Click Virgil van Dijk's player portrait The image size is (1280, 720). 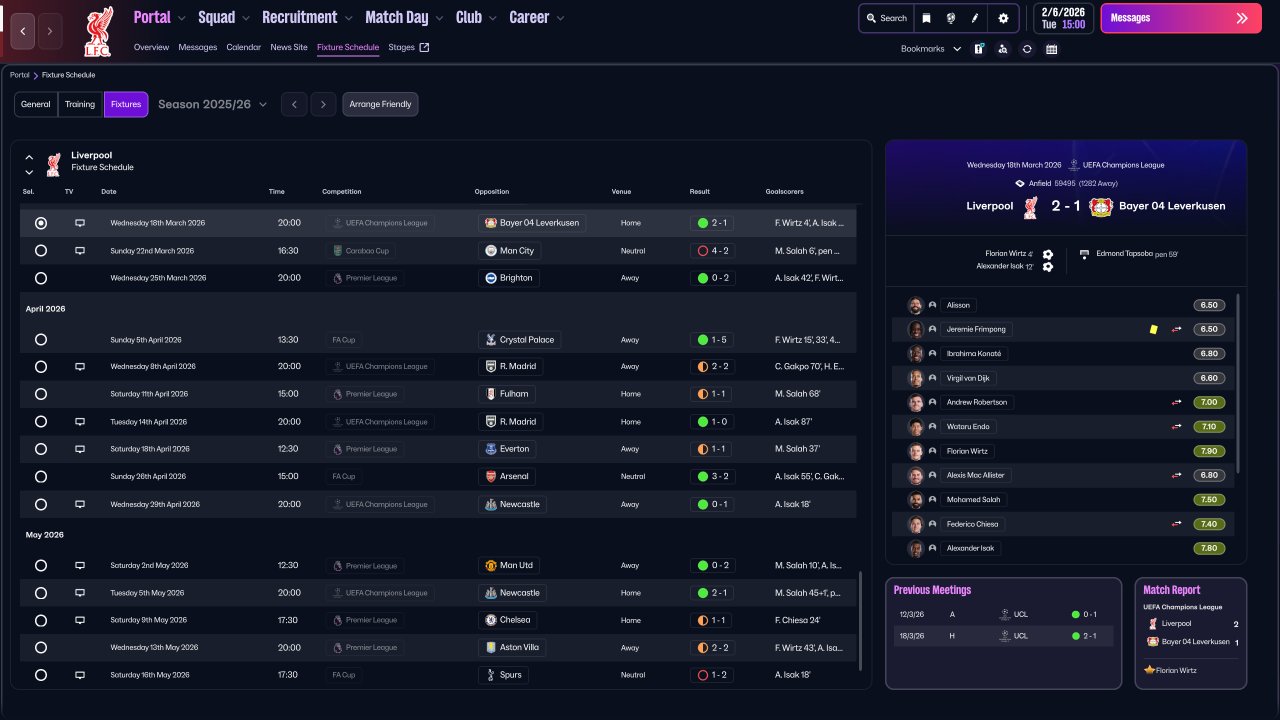point(915,378)
